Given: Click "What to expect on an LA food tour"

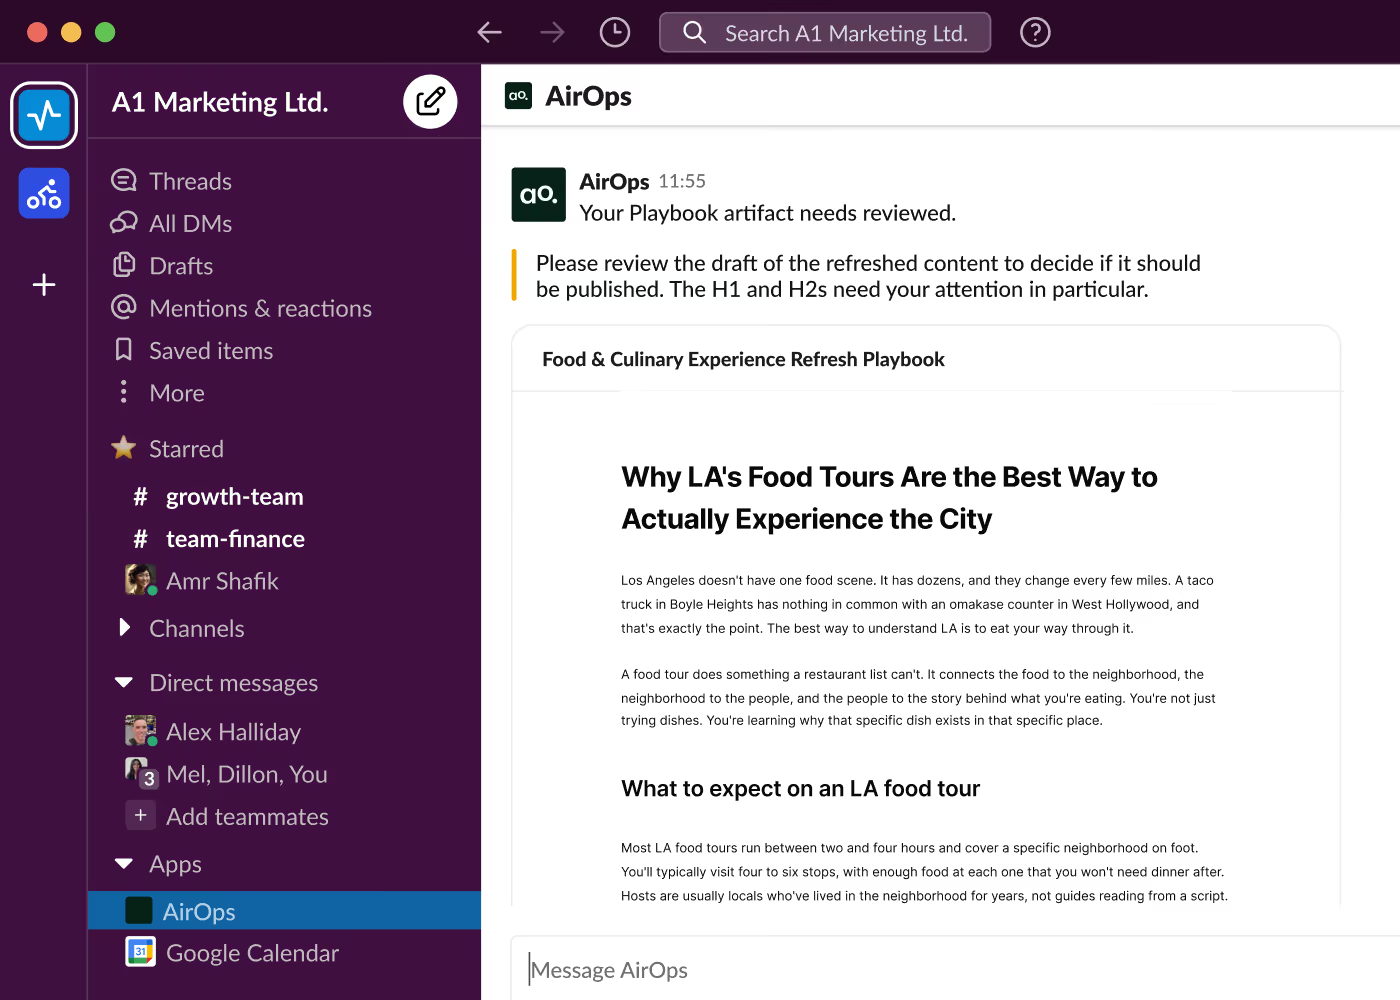Looking at the screenshot, I should tap(800, 789).
